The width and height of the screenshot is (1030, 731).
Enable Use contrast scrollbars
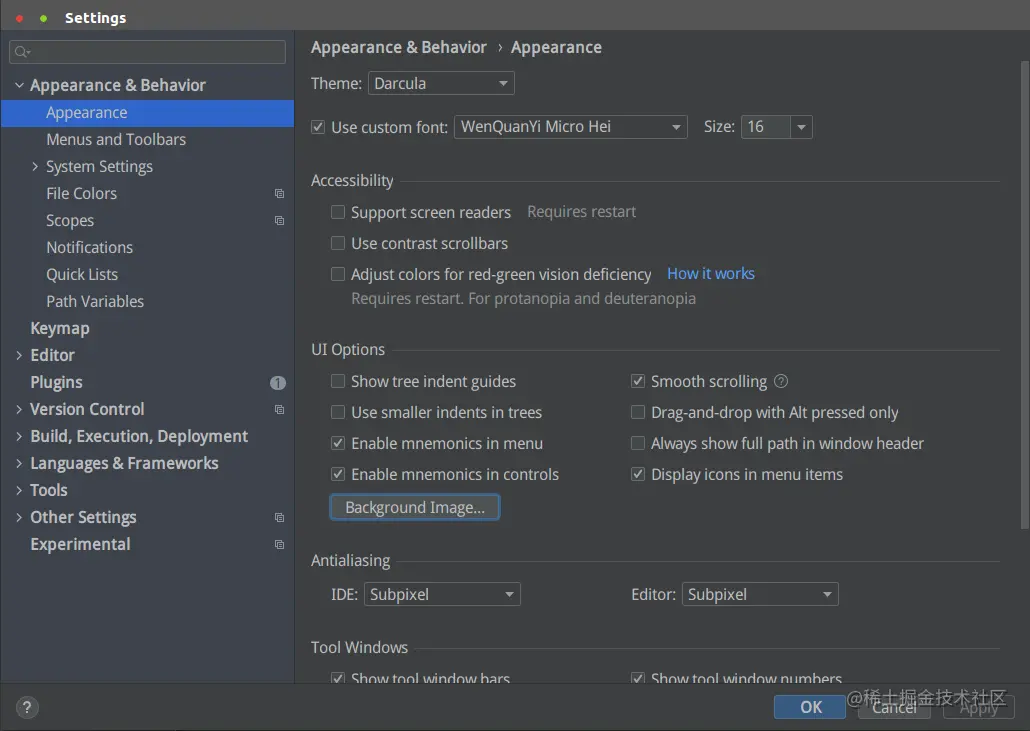pyautogui.click(x=338, y=243)
